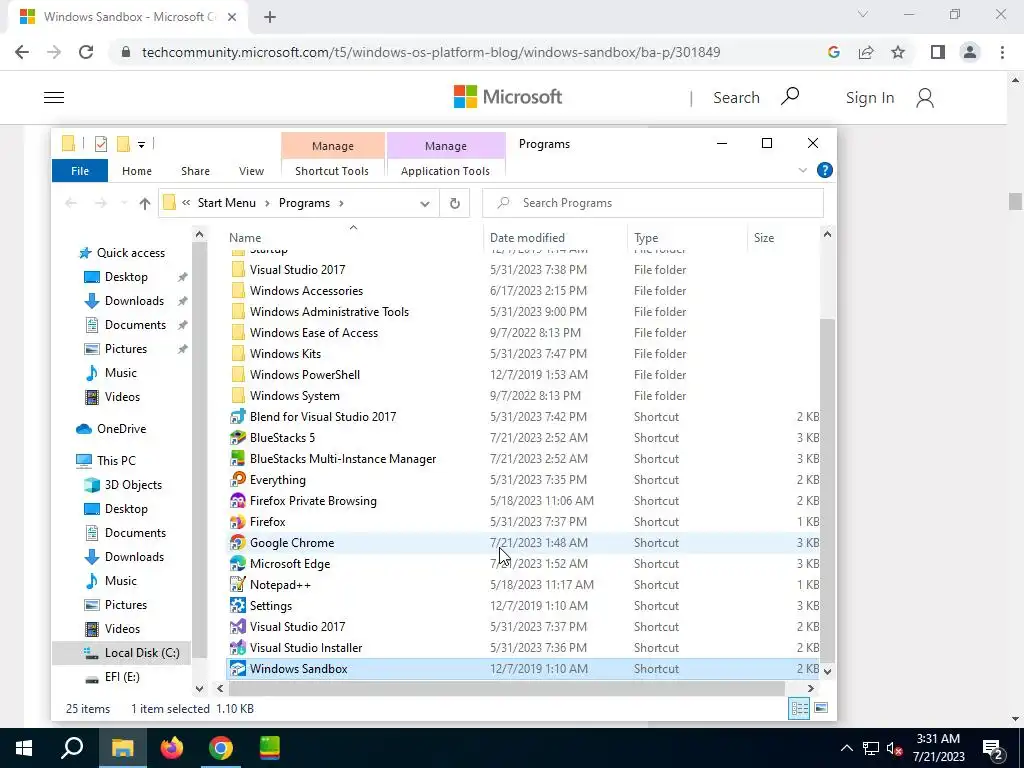Show hidden tray icons chevron
1024x768 pixels.
pos(846,748)
